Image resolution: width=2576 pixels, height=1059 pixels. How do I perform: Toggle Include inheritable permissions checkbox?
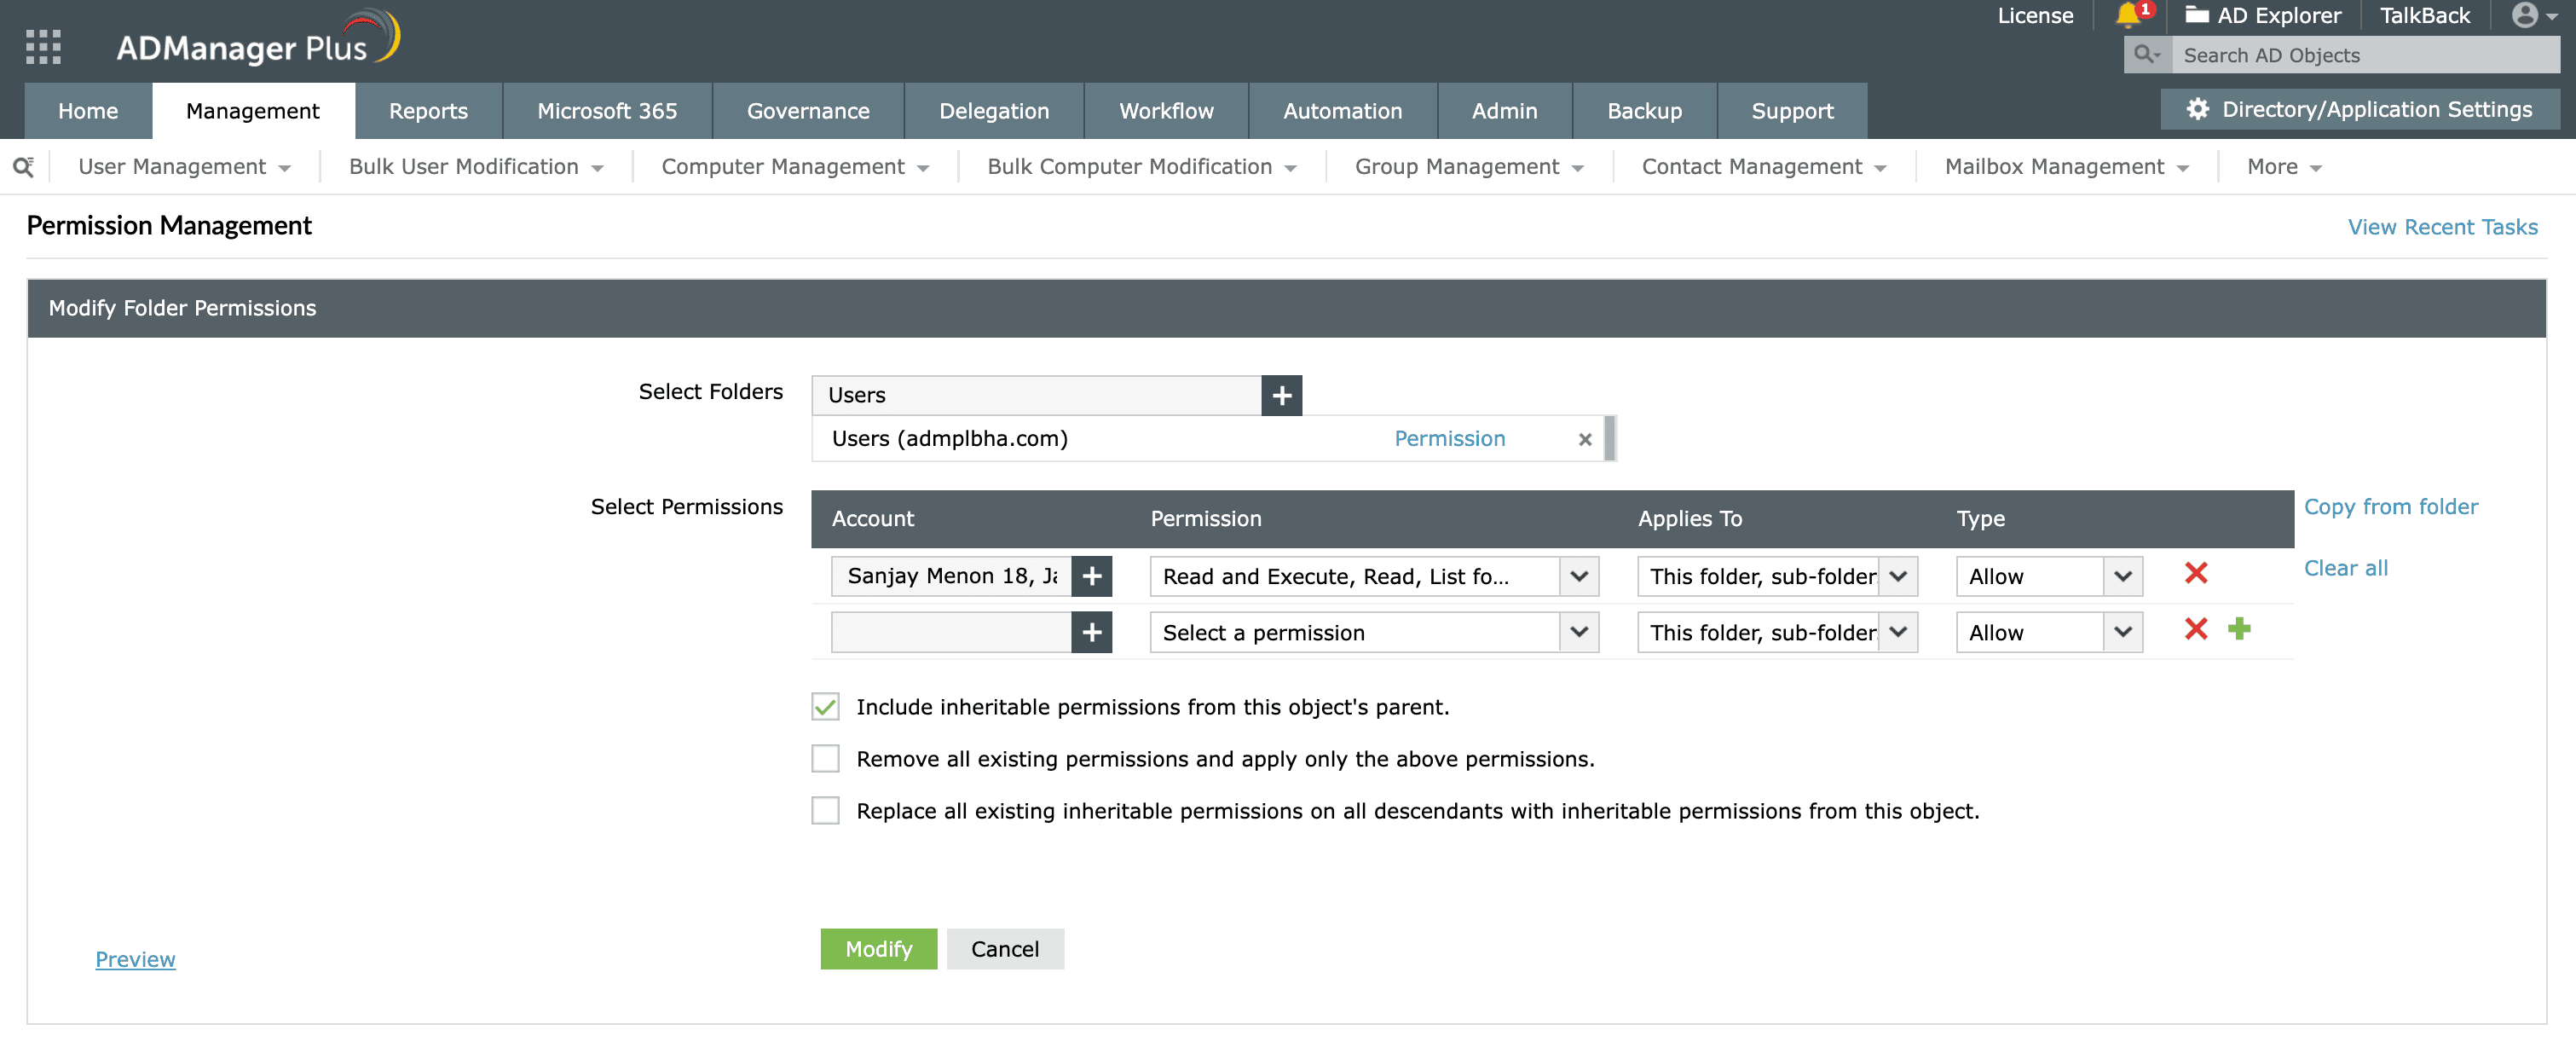pos(825,707)
